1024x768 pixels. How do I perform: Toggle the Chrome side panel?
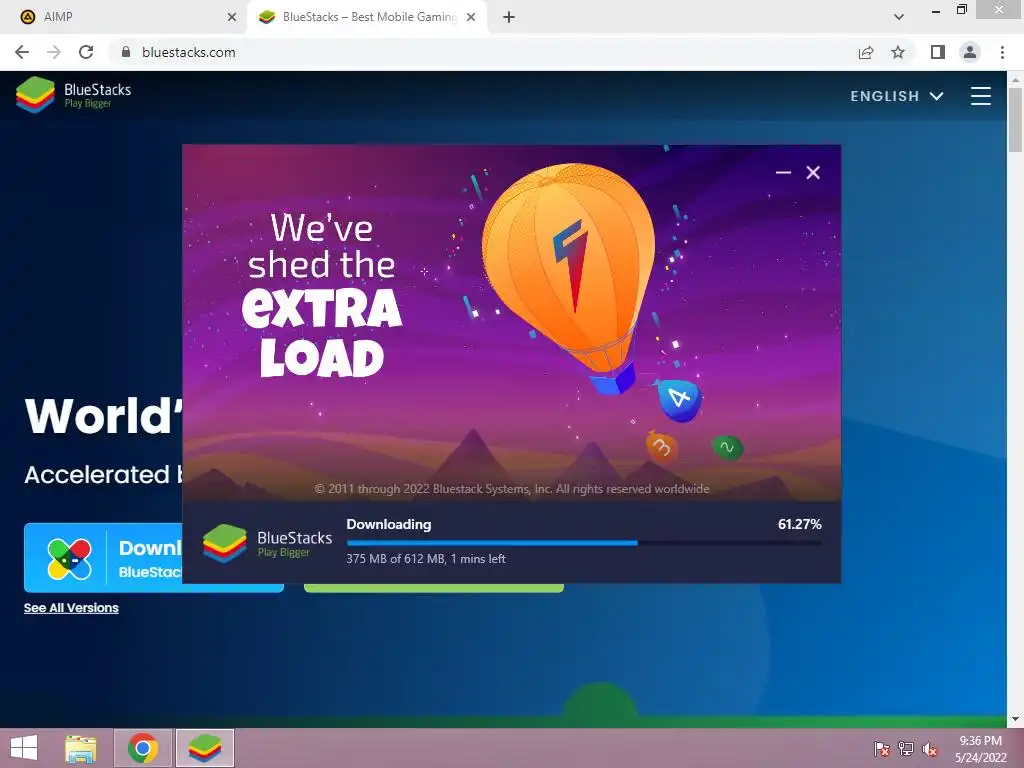938,52
